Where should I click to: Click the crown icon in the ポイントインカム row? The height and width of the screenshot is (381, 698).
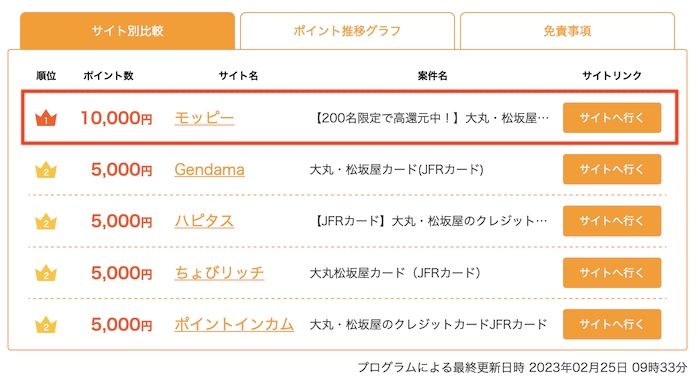46,324
